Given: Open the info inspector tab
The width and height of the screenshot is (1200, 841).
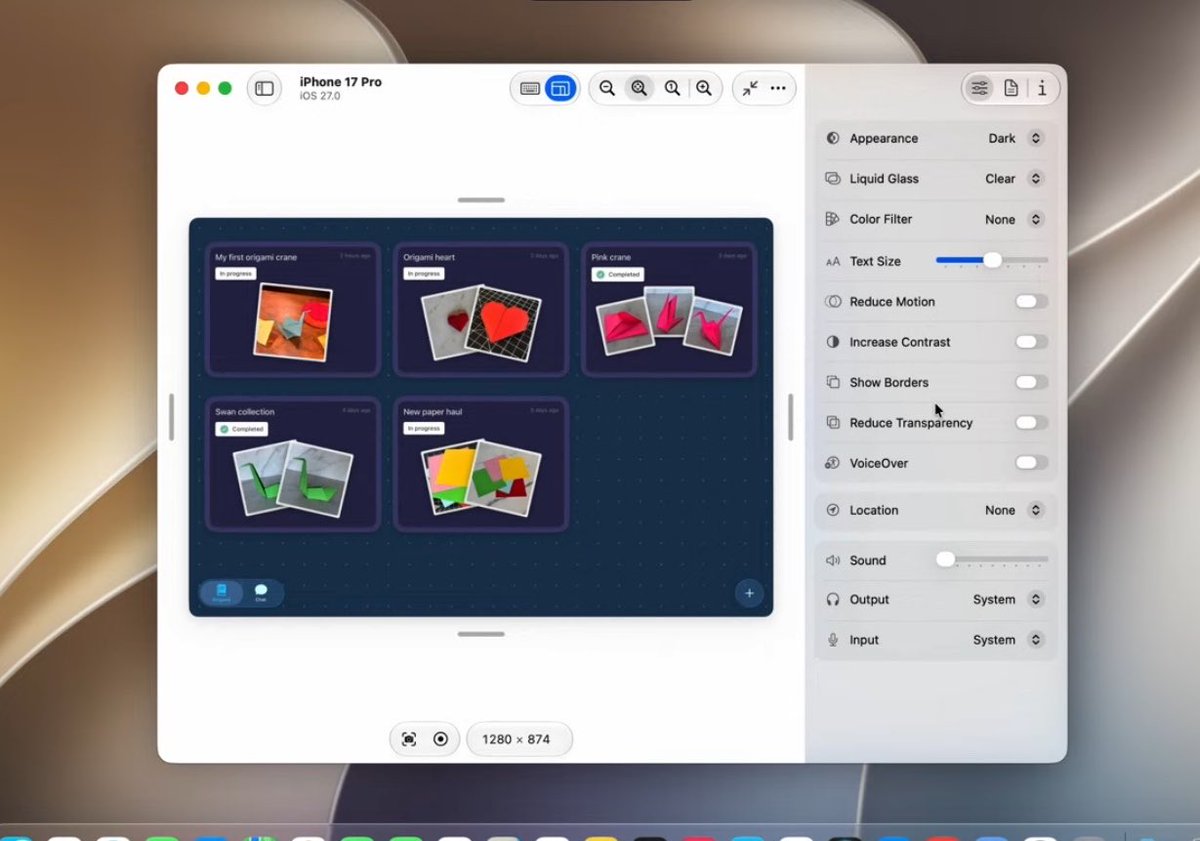Looking at the screenshot, I should click(x=1042, y=88).
